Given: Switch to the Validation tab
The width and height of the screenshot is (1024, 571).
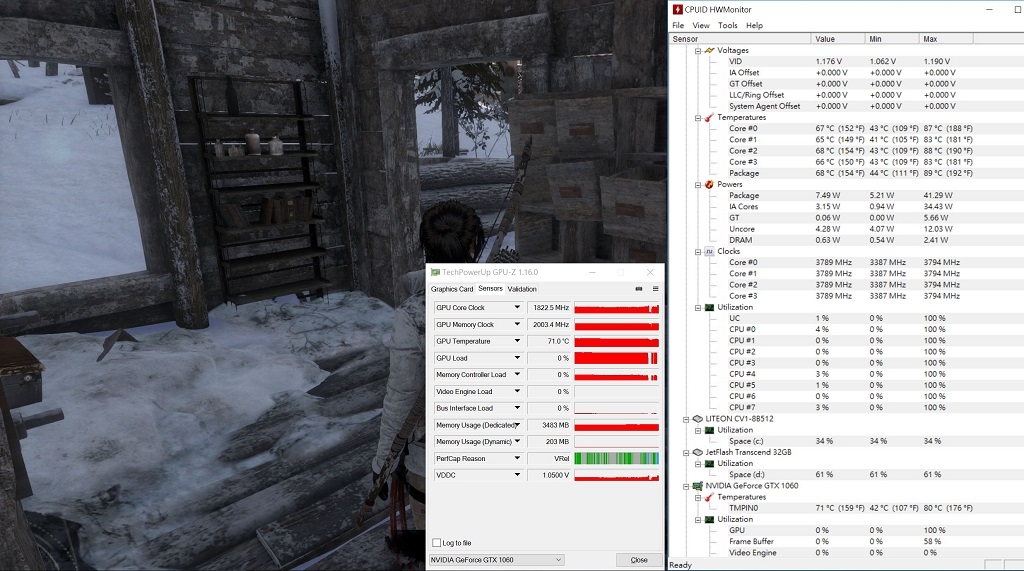Looking at the screenshot, I should [522, 289].
